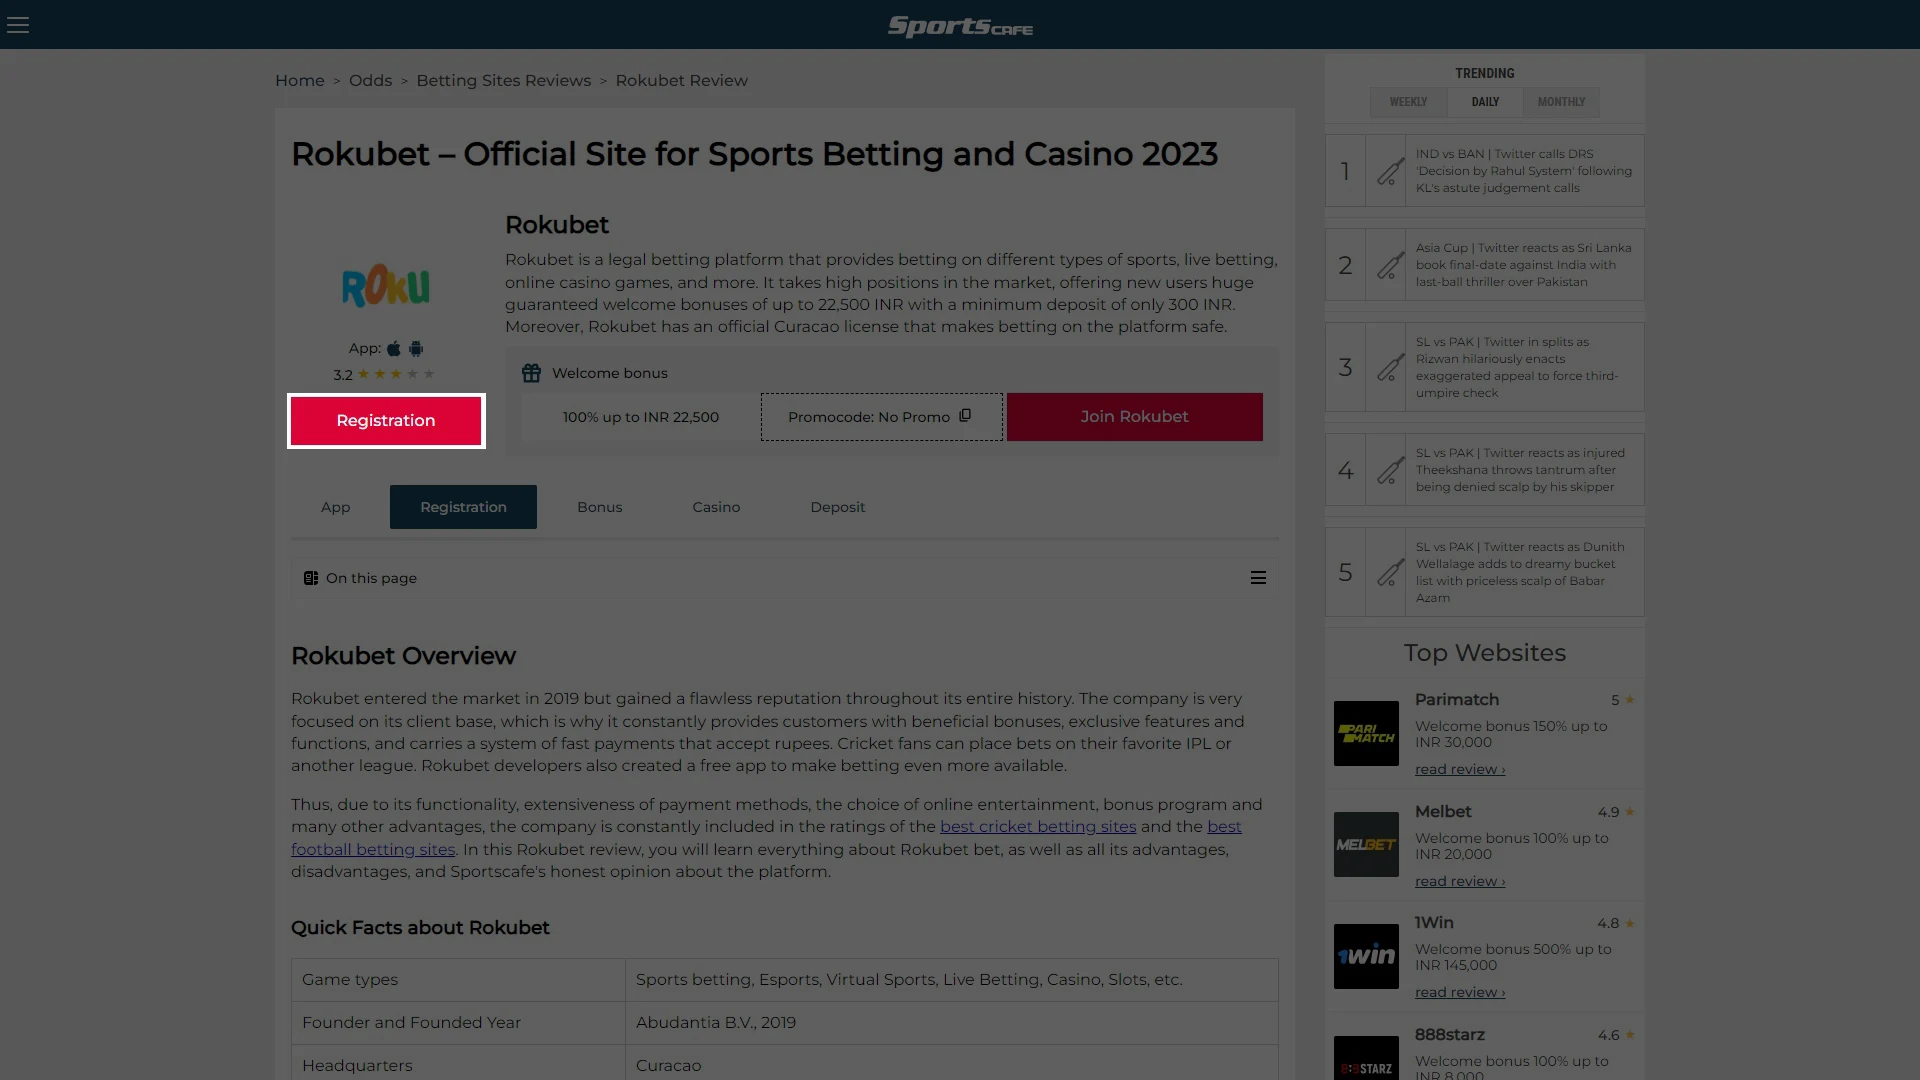This screenshot has height=1080, width=1920.
Task: Open the hamburger menu in header
Action: [x=18, y=25]
